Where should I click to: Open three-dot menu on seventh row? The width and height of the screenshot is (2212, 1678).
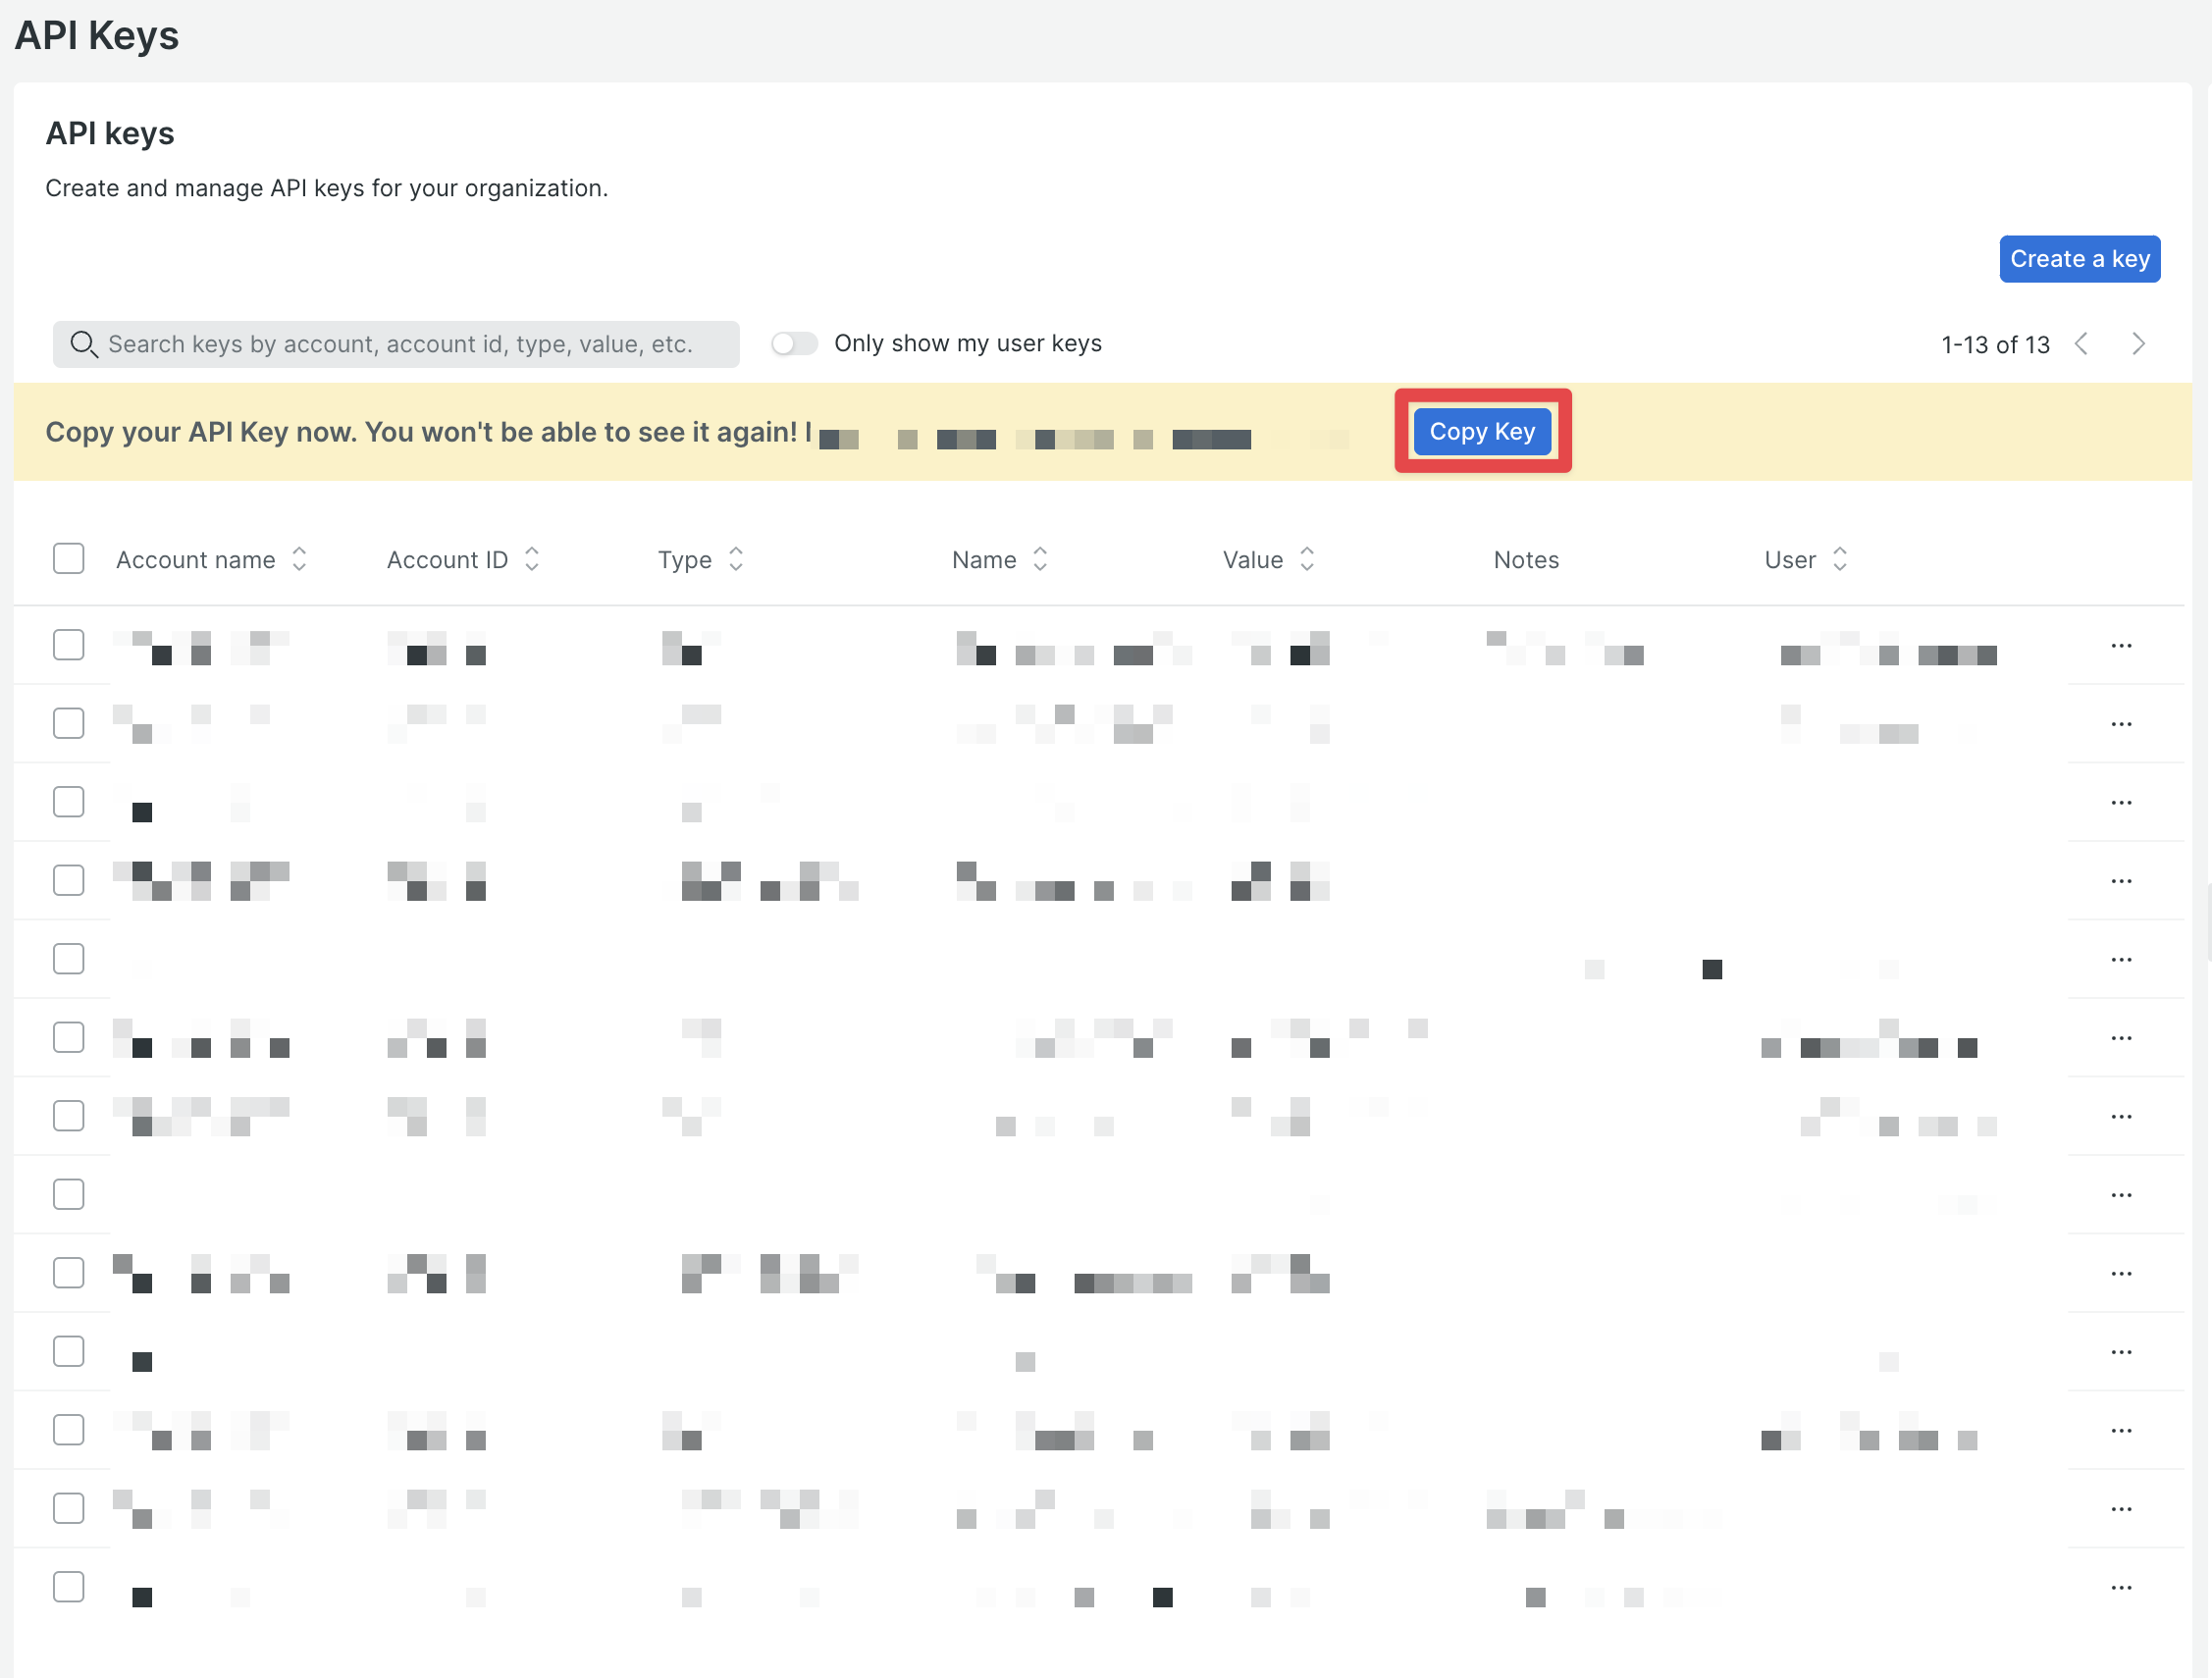2121,1117
